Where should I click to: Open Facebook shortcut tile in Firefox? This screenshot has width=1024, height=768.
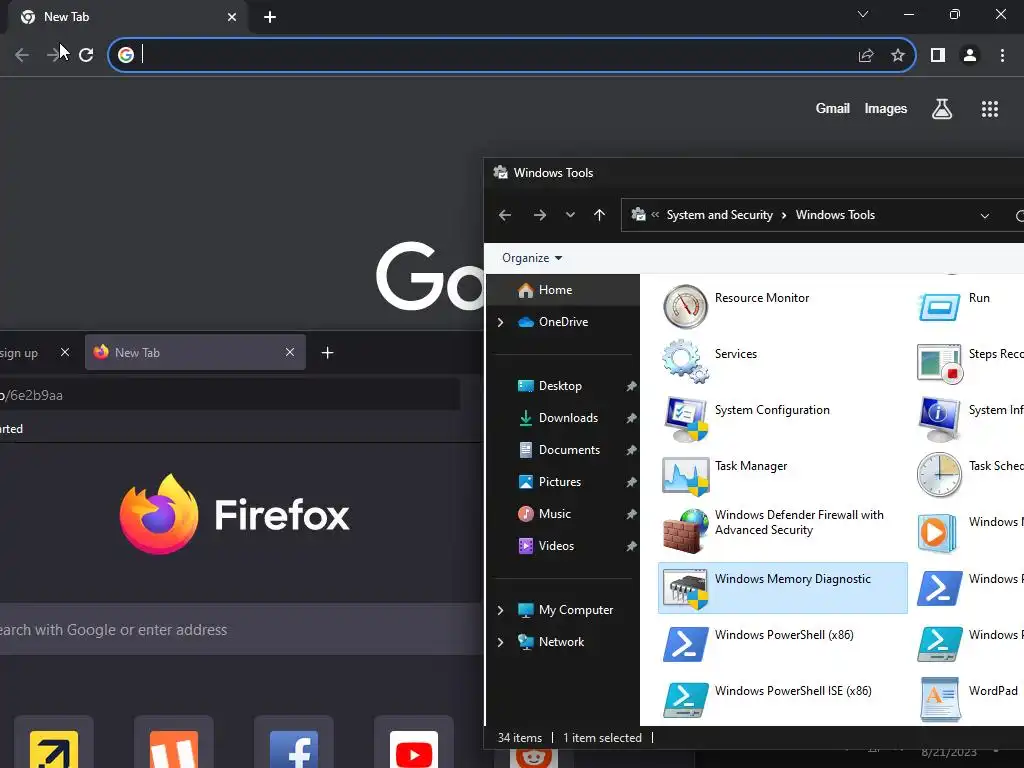[x=294, y=743]
